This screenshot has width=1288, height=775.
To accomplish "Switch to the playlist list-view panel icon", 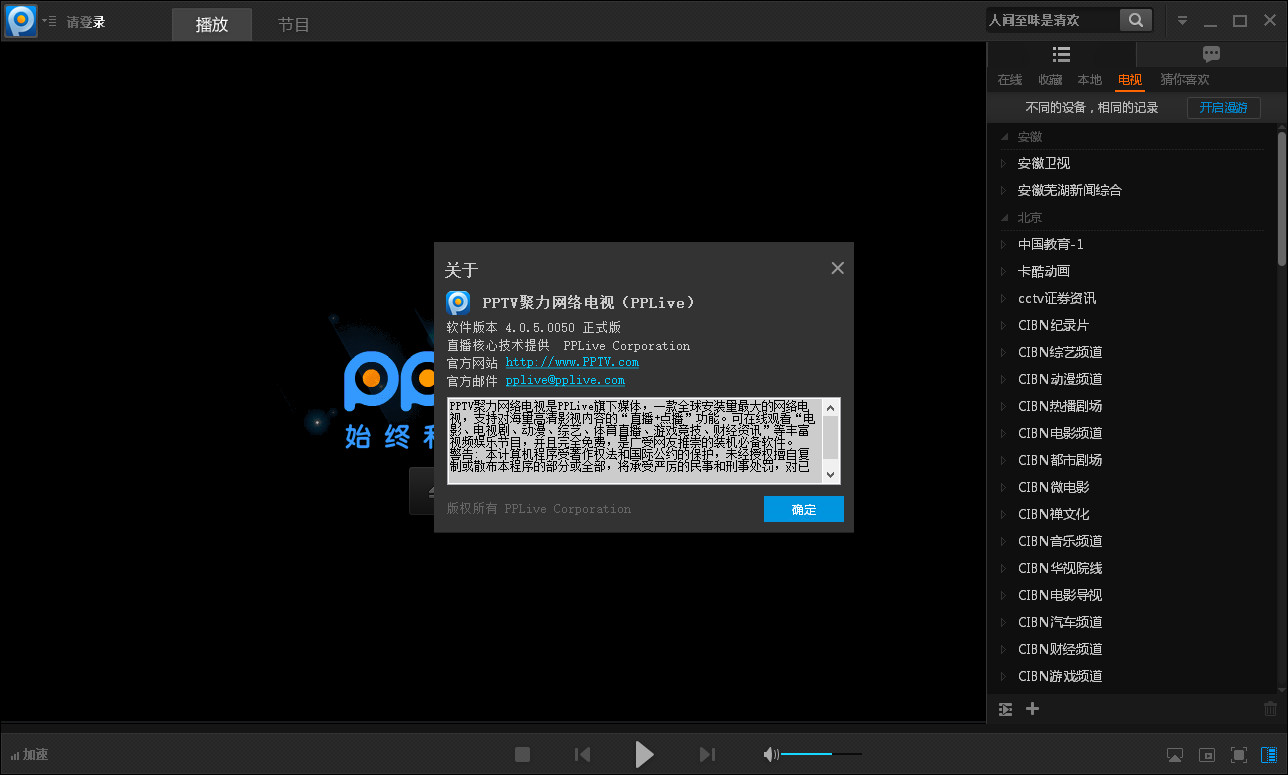I will click(1062, 54).
